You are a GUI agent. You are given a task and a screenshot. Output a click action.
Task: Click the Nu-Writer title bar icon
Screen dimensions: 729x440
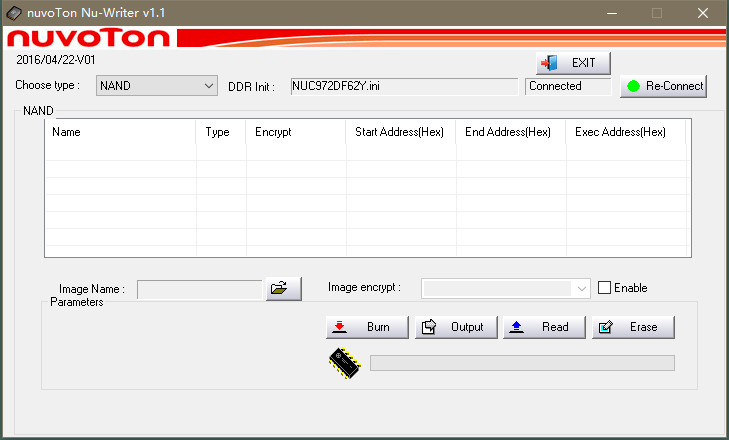tap(14, 13)
